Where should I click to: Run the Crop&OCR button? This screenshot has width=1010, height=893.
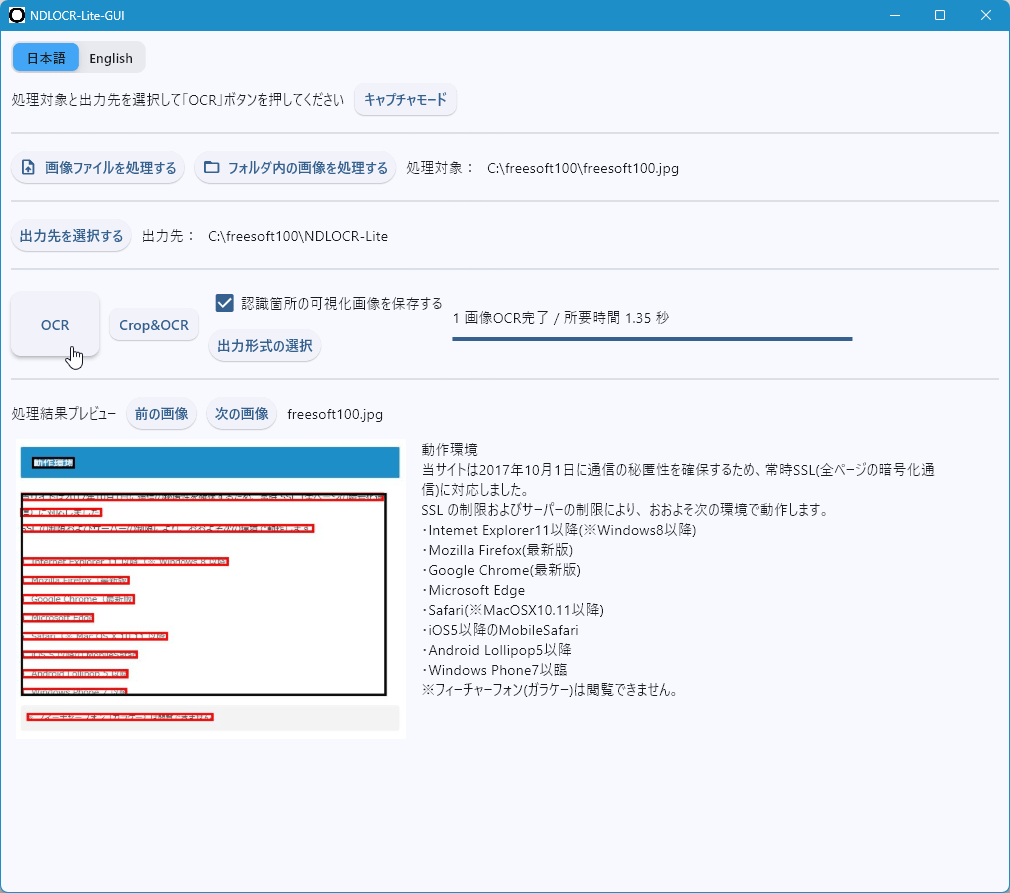154,325
